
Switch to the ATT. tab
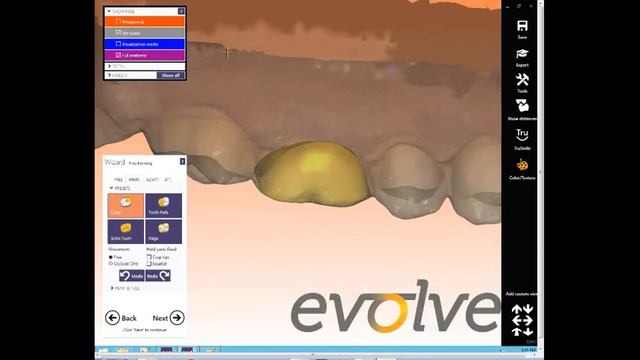[x=168, y=180]
